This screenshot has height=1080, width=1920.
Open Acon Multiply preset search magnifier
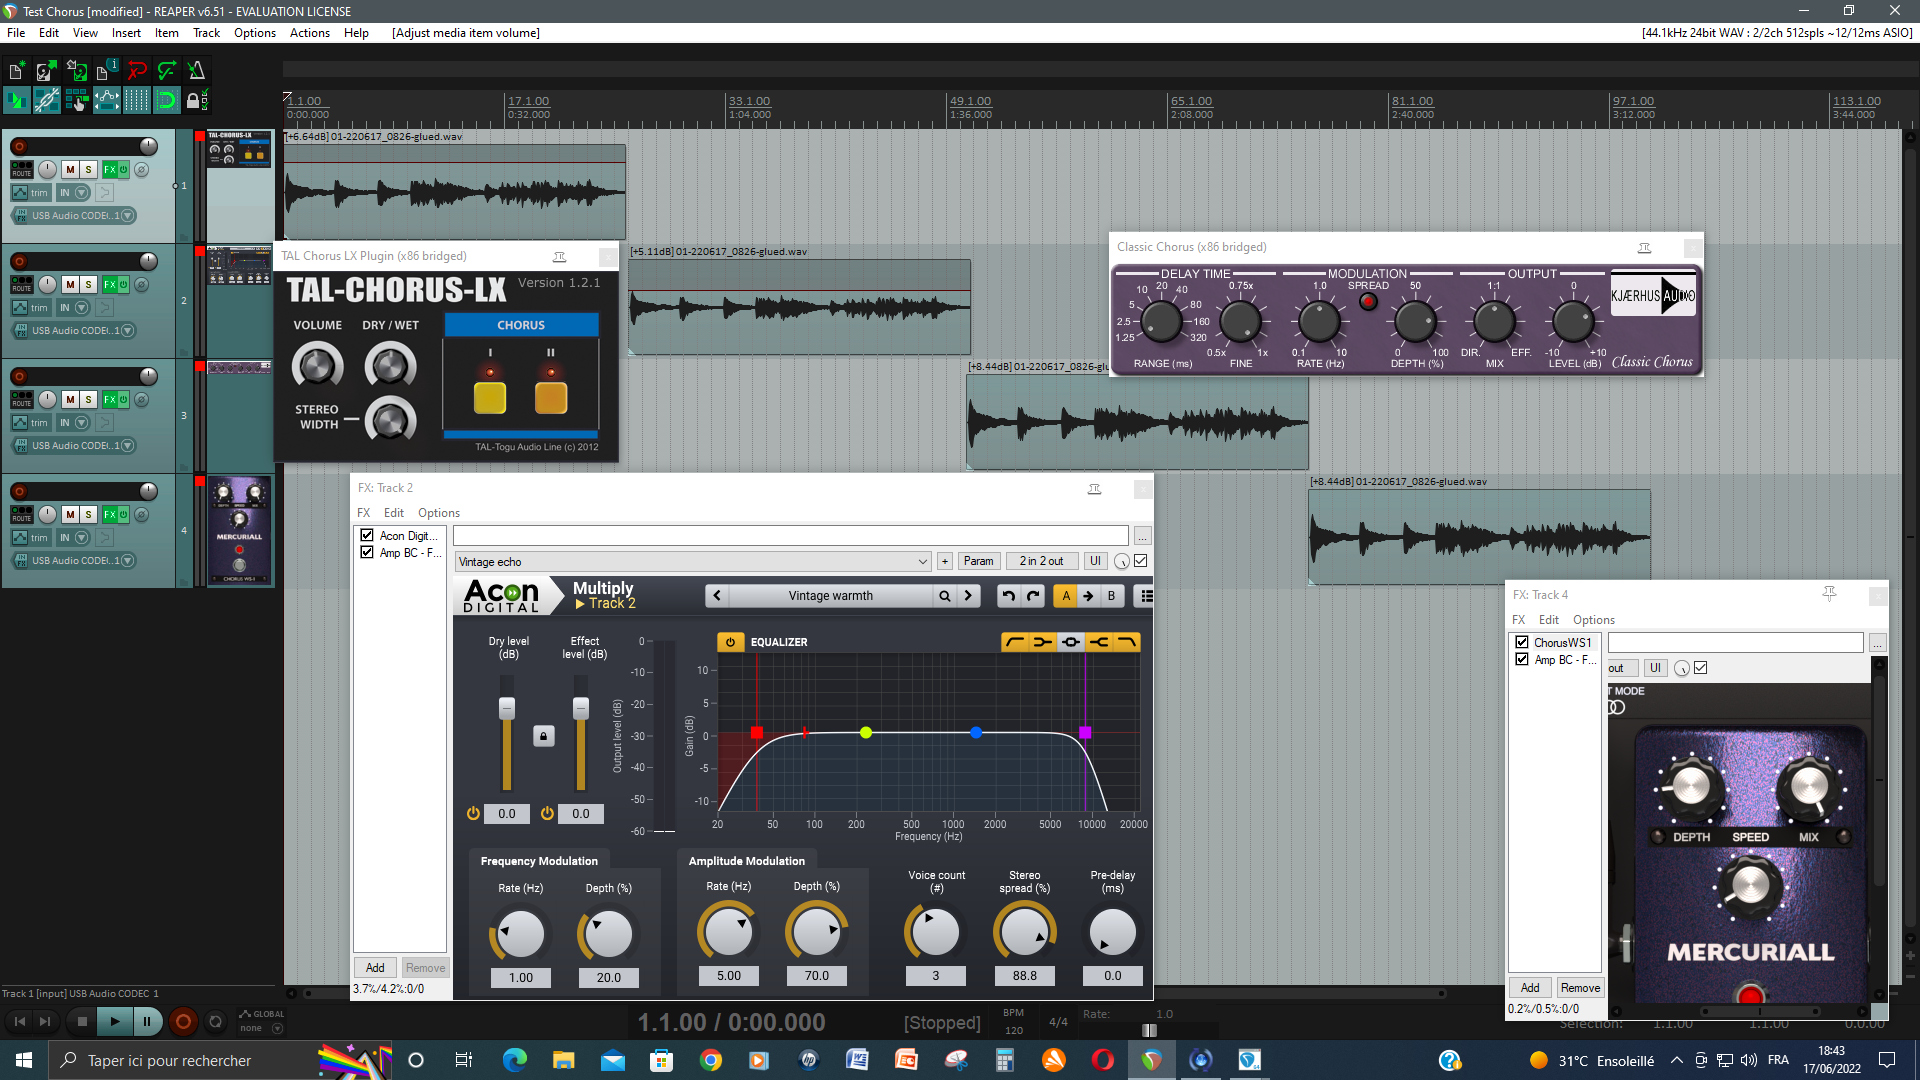coord(944,596)
